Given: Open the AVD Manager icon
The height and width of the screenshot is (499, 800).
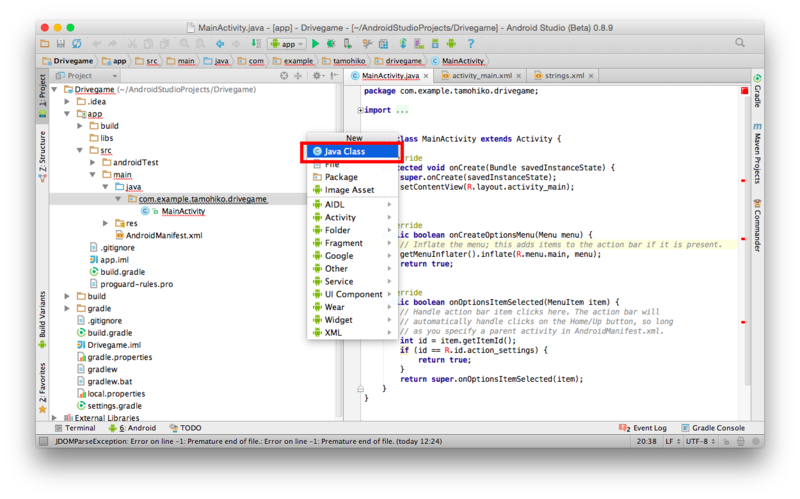Looking at the screenshot, I should [419, 44].
